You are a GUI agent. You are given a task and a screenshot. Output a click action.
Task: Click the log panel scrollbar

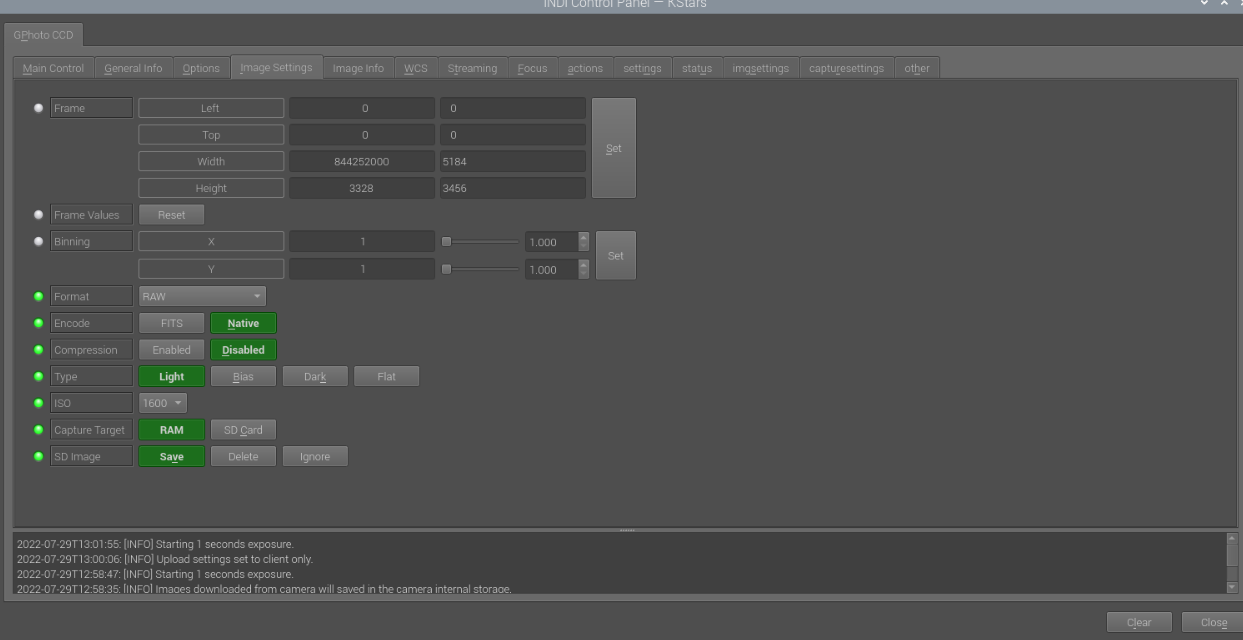[x=1232, y=563]
